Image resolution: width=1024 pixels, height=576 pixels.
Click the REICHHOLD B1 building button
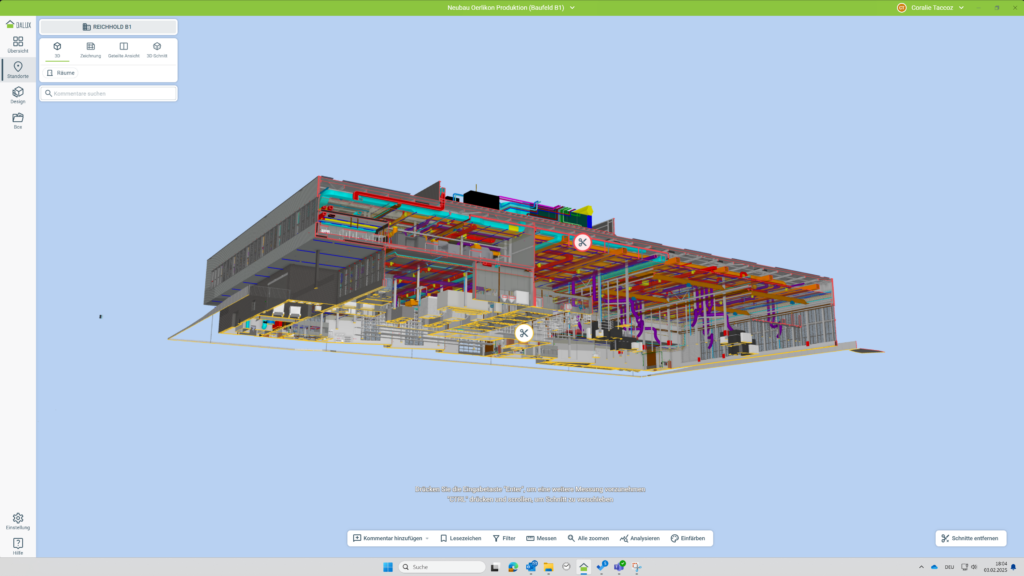[108, 27]
